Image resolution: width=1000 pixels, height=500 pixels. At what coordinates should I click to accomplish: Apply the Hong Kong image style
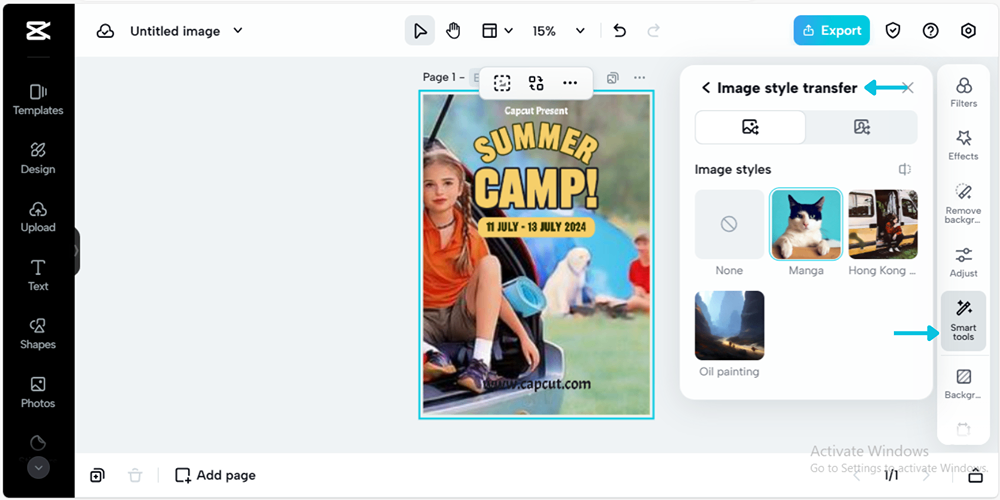[883, 224]
